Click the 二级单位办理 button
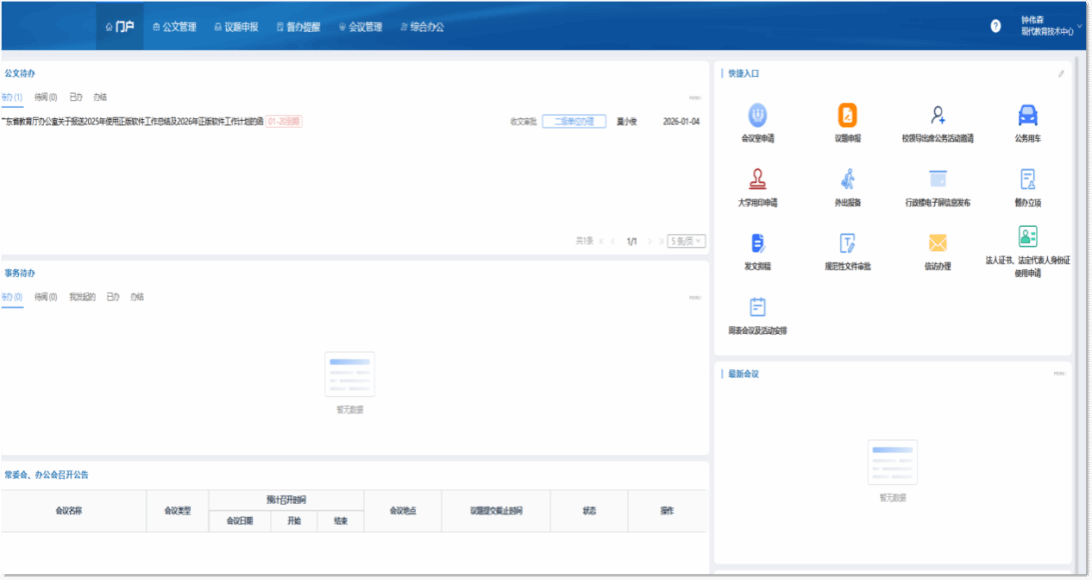Screen dimensions: 1092x580 point(574,121)
